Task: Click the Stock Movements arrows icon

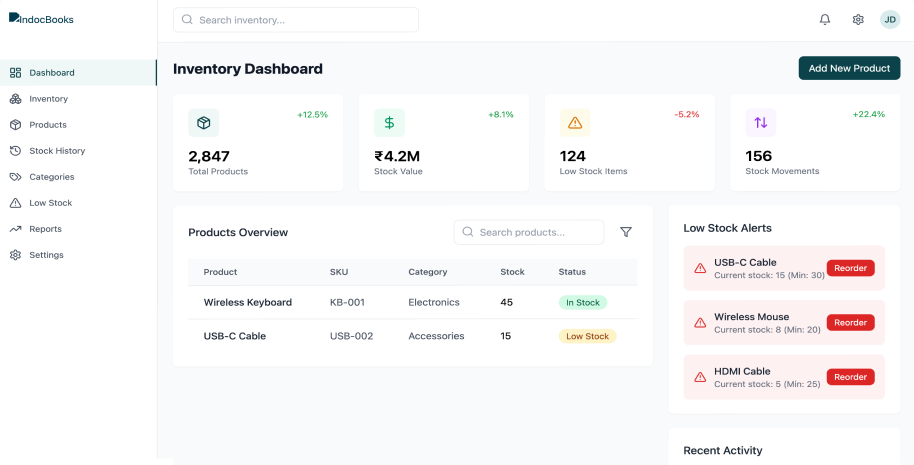Action: coord(761,123)
